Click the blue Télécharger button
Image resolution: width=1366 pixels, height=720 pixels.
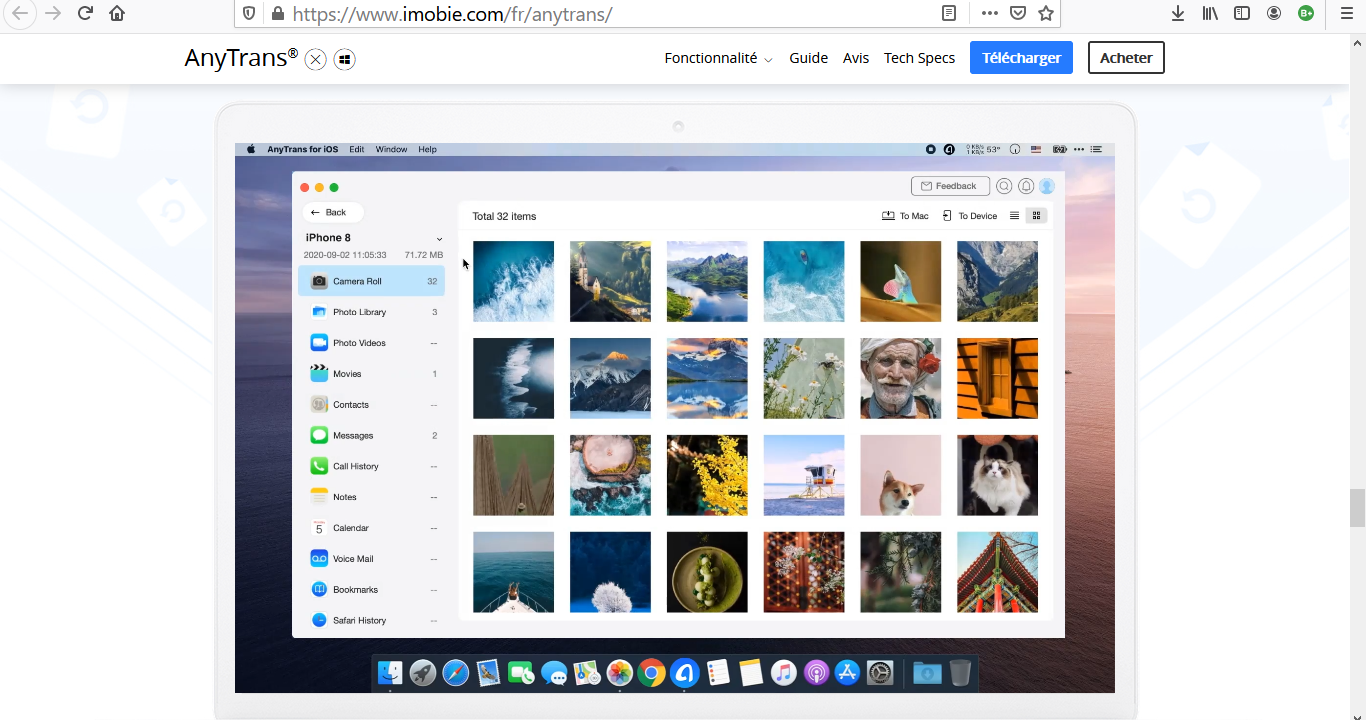(x=1021, y=58)
